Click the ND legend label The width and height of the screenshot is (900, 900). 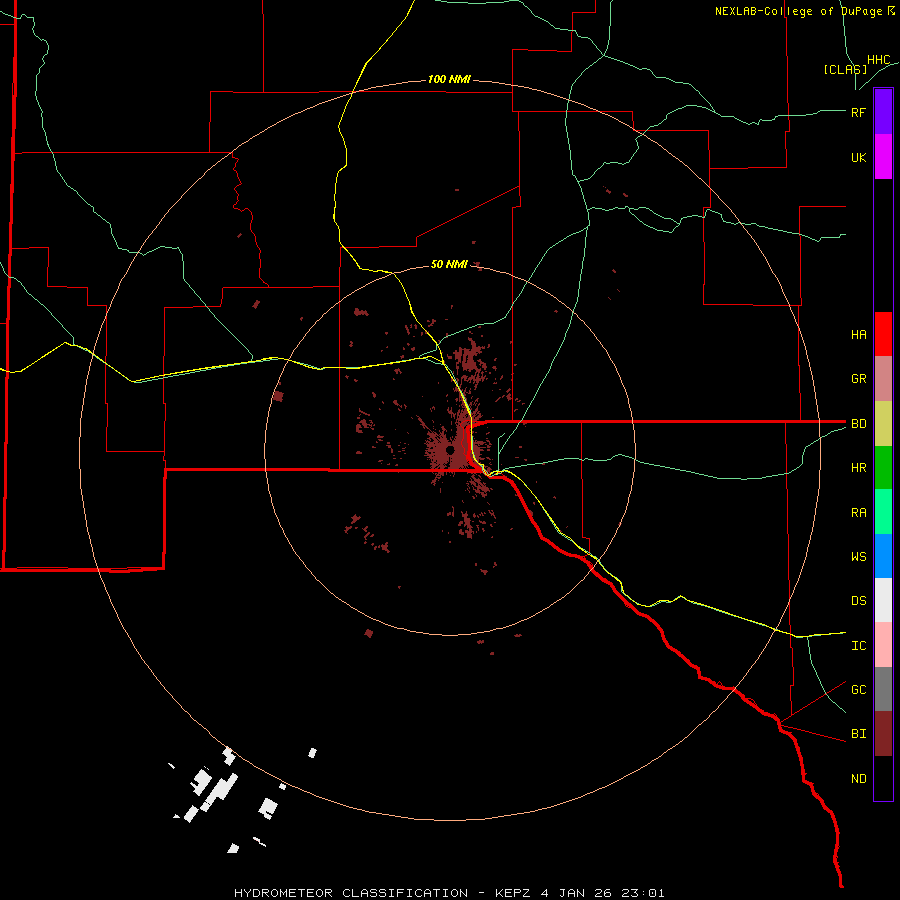tap(858, 778)
